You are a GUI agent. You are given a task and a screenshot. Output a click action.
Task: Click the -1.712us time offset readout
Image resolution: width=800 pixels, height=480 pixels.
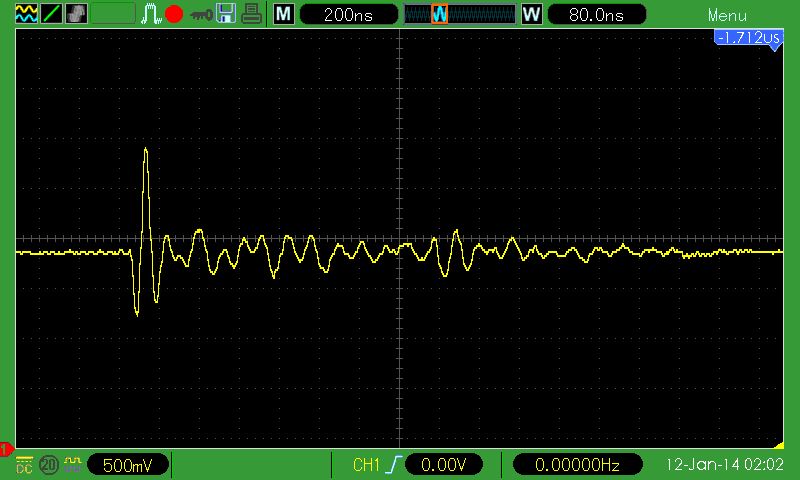tap(748, 37)
